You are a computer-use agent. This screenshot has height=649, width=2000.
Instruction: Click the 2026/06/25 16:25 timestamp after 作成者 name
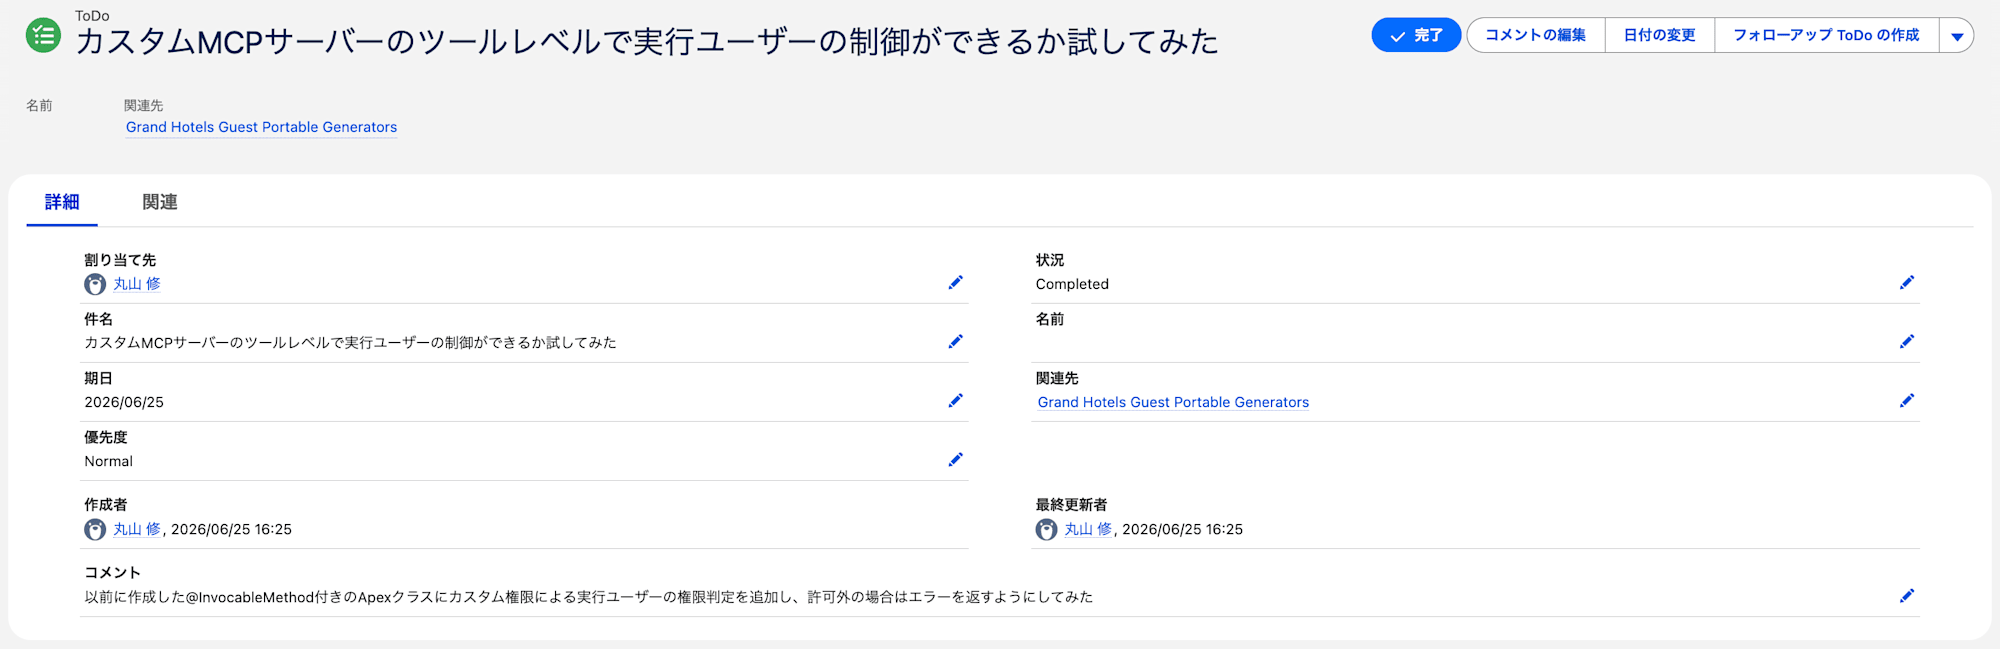tap(231, 529)
